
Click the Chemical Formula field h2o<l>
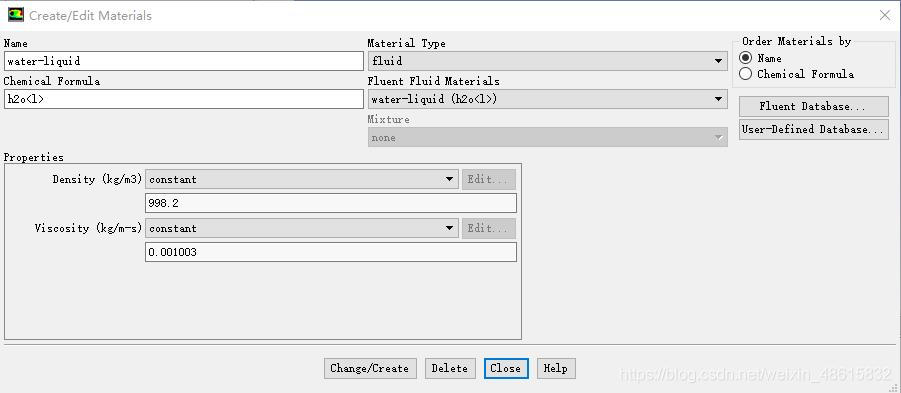tap(183, 99)
